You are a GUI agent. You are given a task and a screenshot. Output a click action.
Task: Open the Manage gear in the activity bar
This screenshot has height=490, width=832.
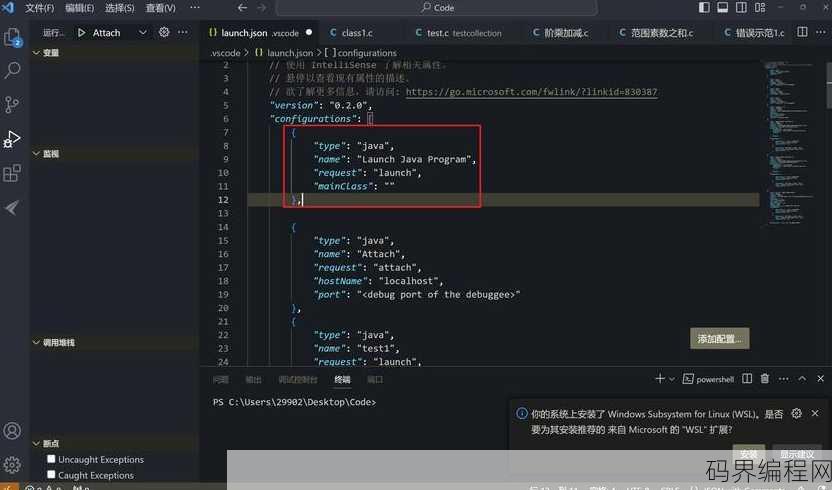click(12, 465)
